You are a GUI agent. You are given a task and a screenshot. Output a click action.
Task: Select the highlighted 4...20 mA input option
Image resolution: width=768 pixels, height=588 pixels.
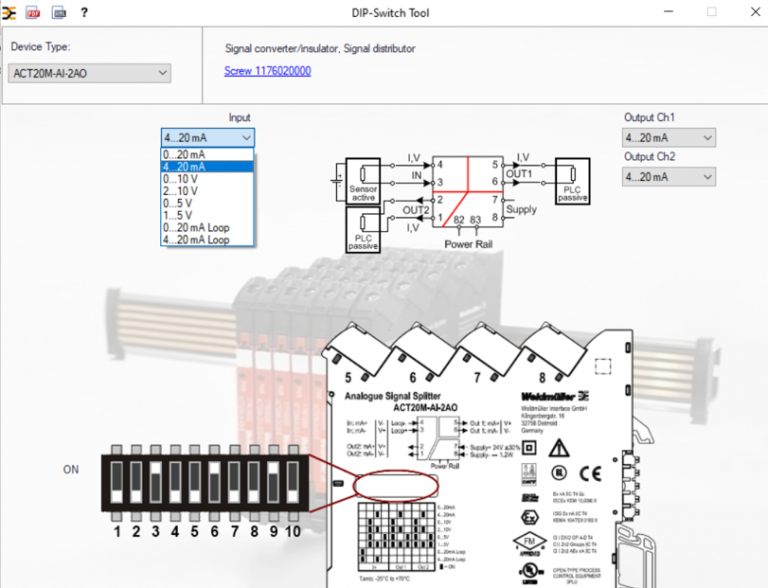click(207, 167)
